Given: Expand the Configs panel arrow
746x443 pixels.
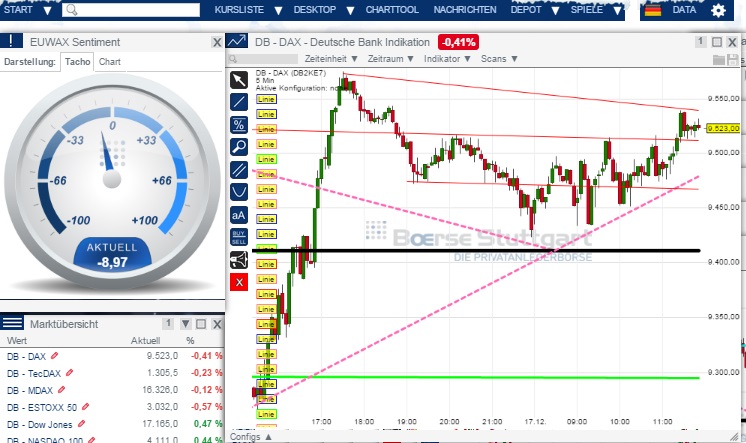Looking at the screenshot, I should pyautogui.click(x=268, y=436).
